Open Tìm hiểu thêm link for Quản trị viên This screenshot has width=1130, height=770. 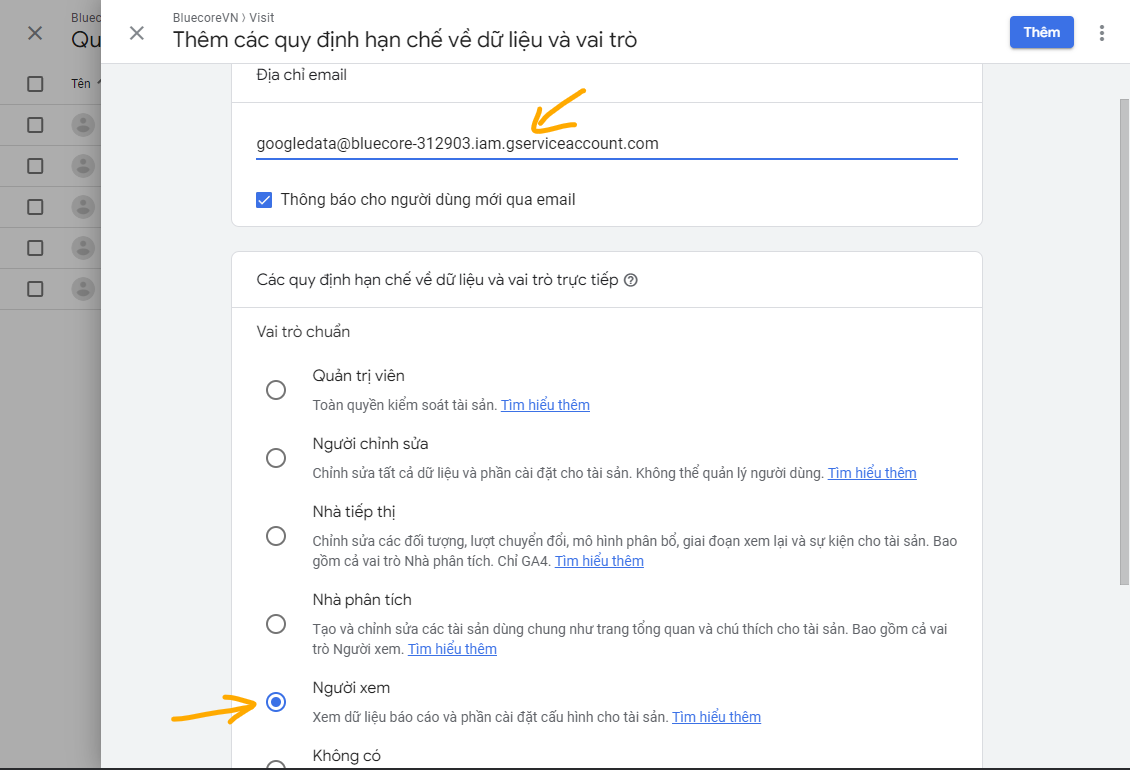pyautogui.click(x=545, y=405)
